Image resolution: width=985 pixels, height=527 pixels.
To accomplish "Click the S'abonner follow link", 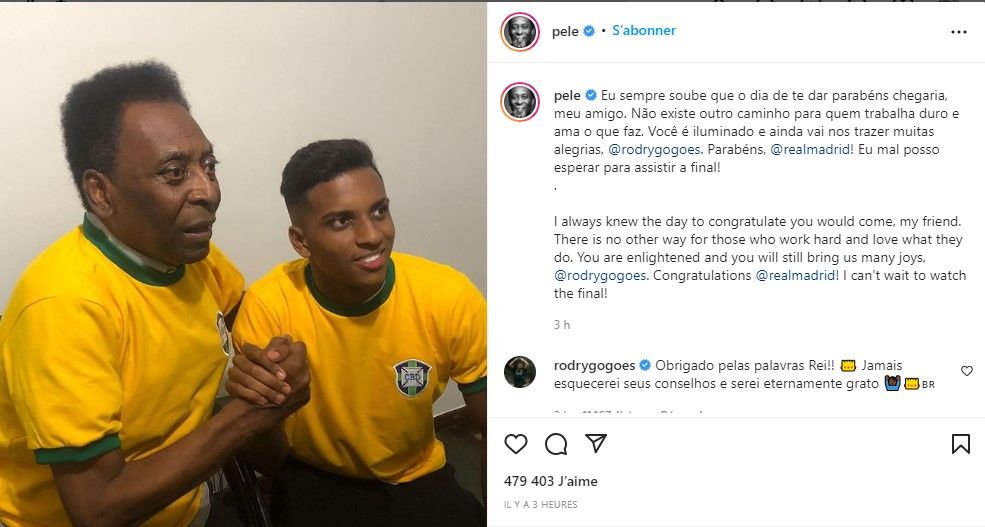I will [x=644, y=30].
